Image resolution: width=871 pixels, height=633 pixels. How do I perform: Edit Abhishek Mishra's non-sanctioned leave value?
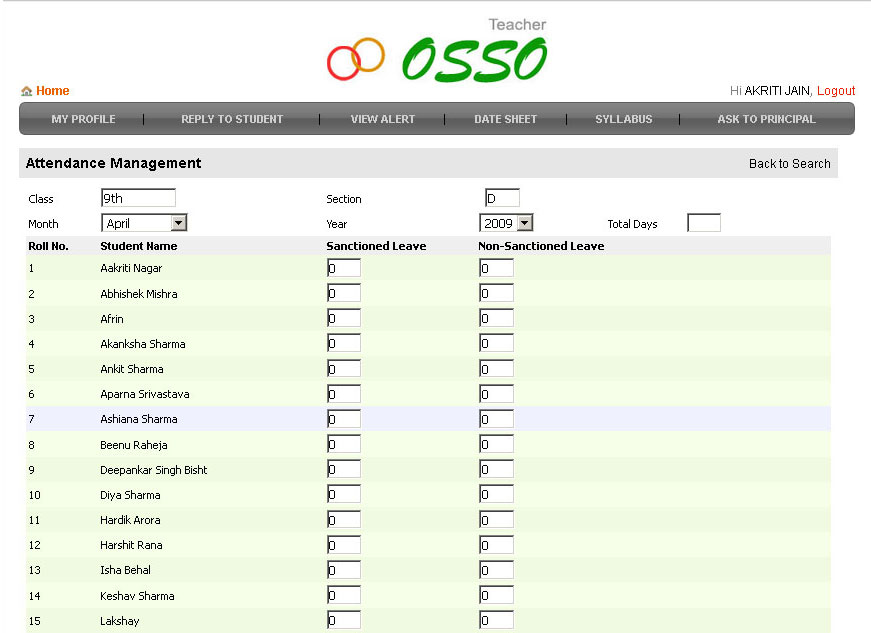coord(496,292)
